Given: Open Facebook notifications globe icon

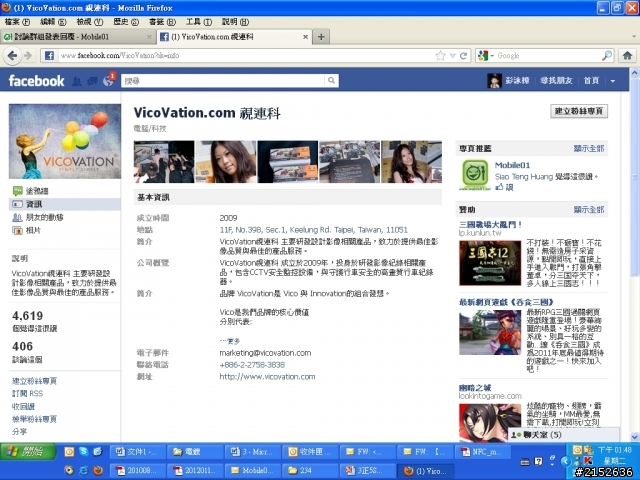Looking at the screenshot, I should pyautogui.click(x=108, y=81).
